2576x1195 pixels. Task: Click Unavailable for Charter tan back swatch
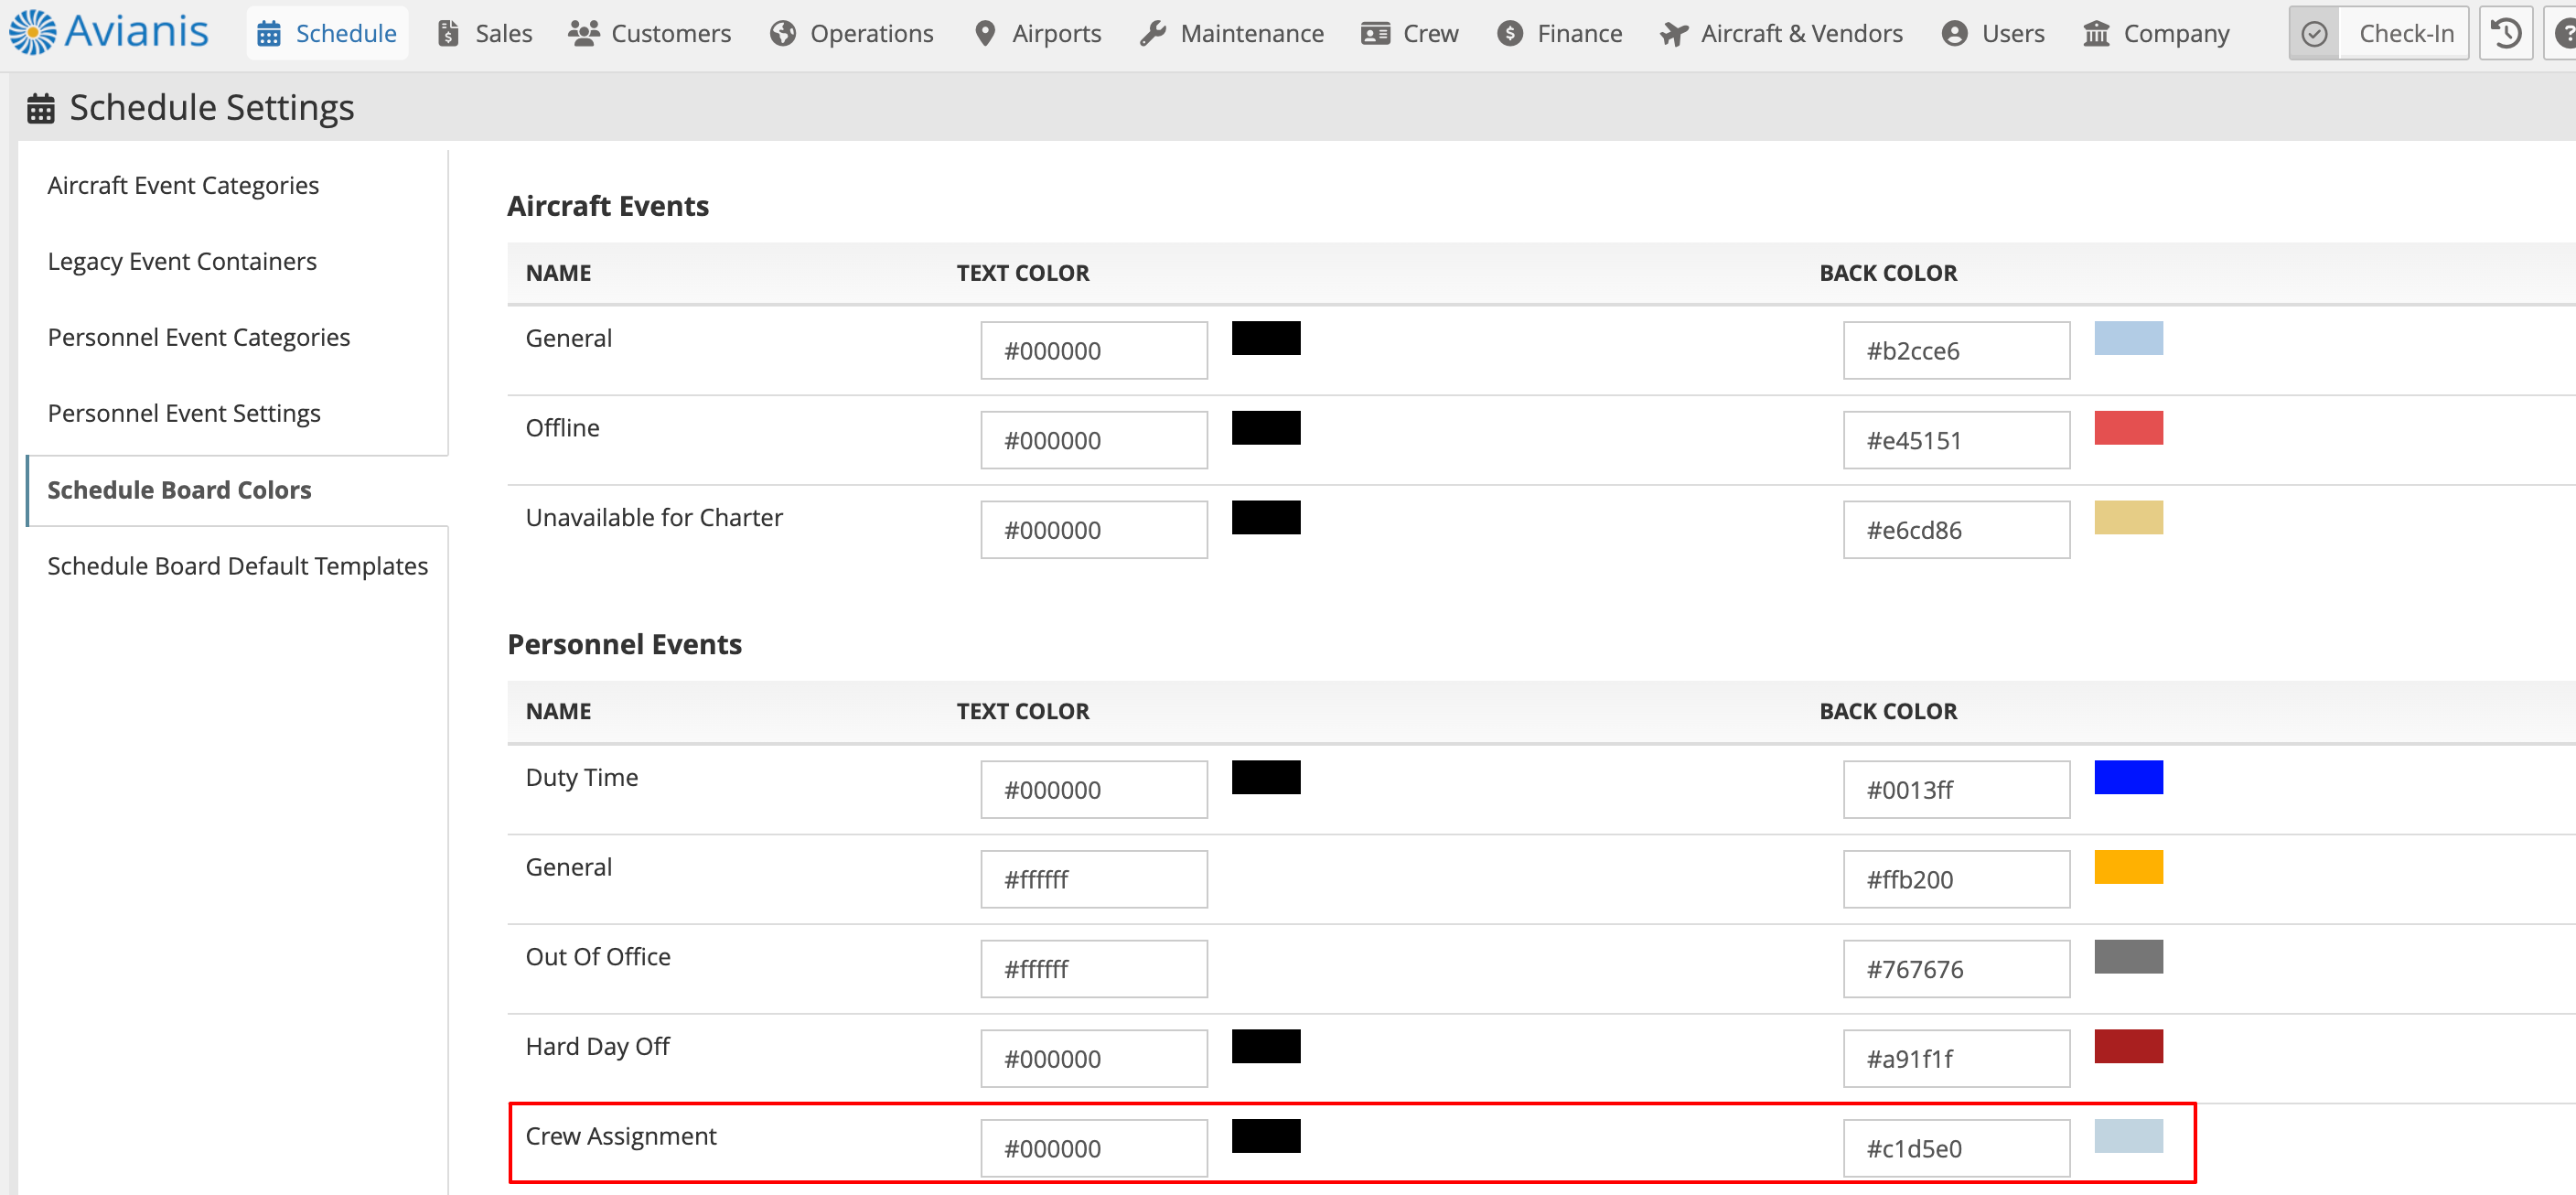click(2128, 518)
